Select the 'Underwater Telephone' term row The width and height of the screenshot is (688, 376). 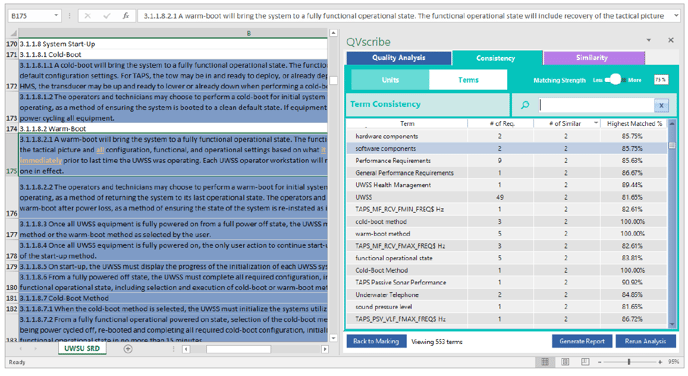507,295
